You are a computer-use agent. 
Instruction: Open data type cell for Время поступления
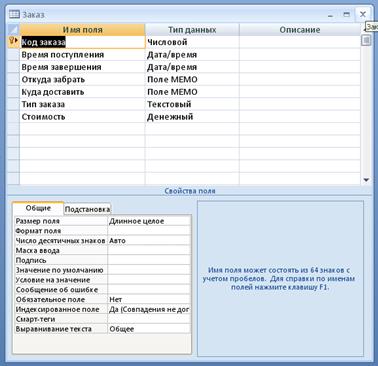[x=192, y=55]
